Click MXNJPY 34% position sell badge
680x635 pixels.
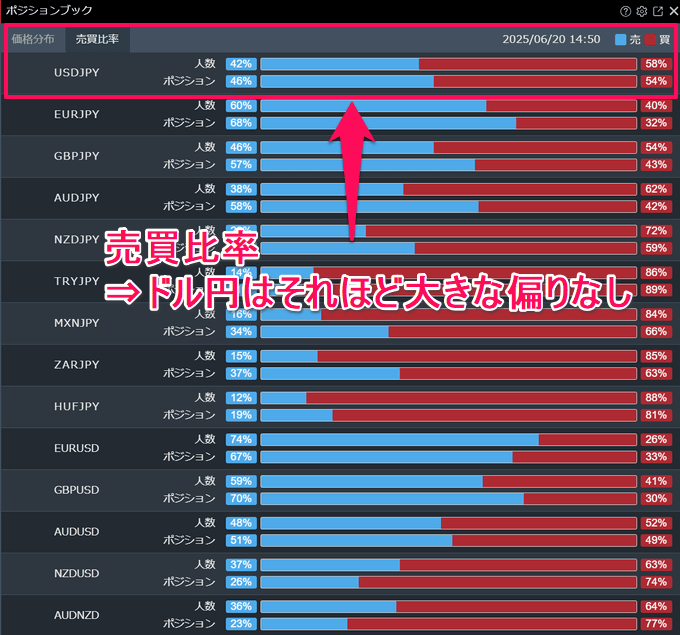241,331
